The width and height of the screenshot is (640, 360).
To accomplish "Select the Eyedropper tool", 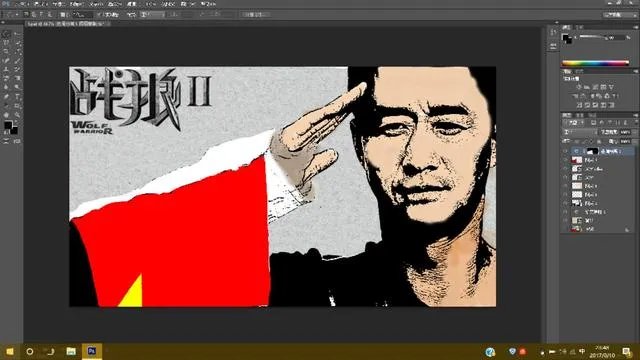I will click(18, 51).
